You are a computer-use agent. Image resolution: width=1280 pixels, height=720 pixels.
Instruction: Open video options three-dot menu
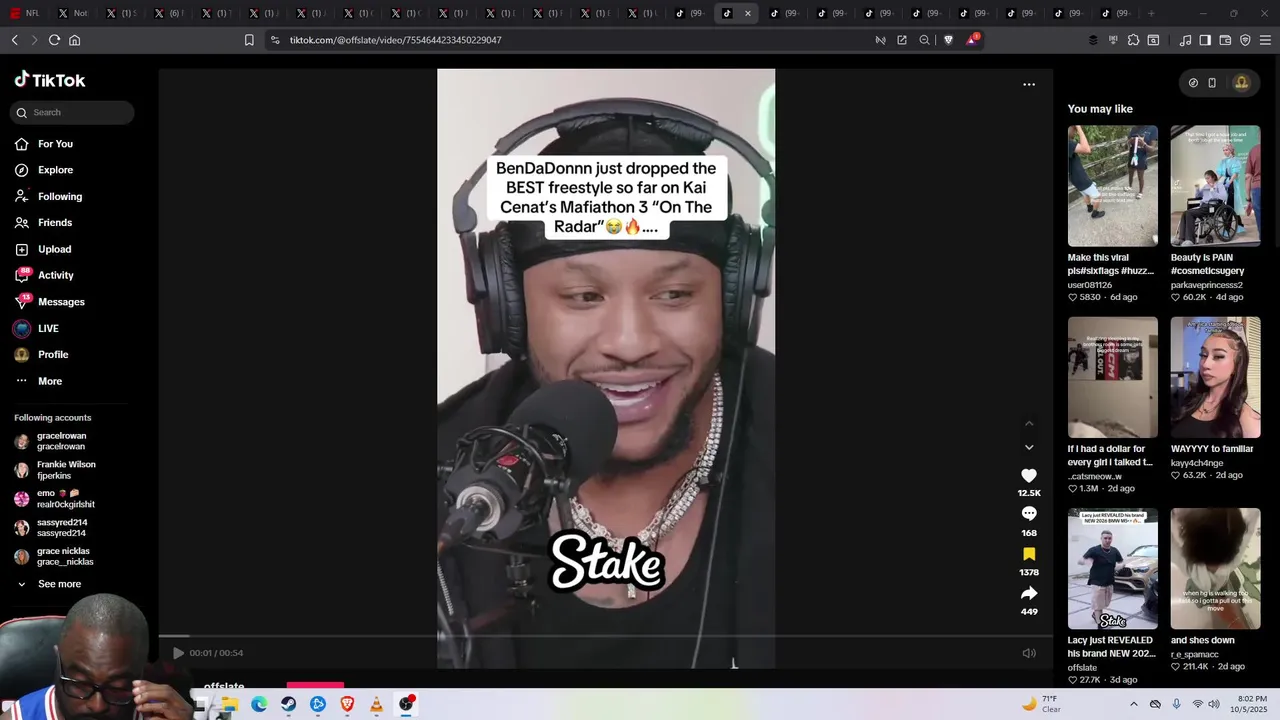(x=1029, y=84)
